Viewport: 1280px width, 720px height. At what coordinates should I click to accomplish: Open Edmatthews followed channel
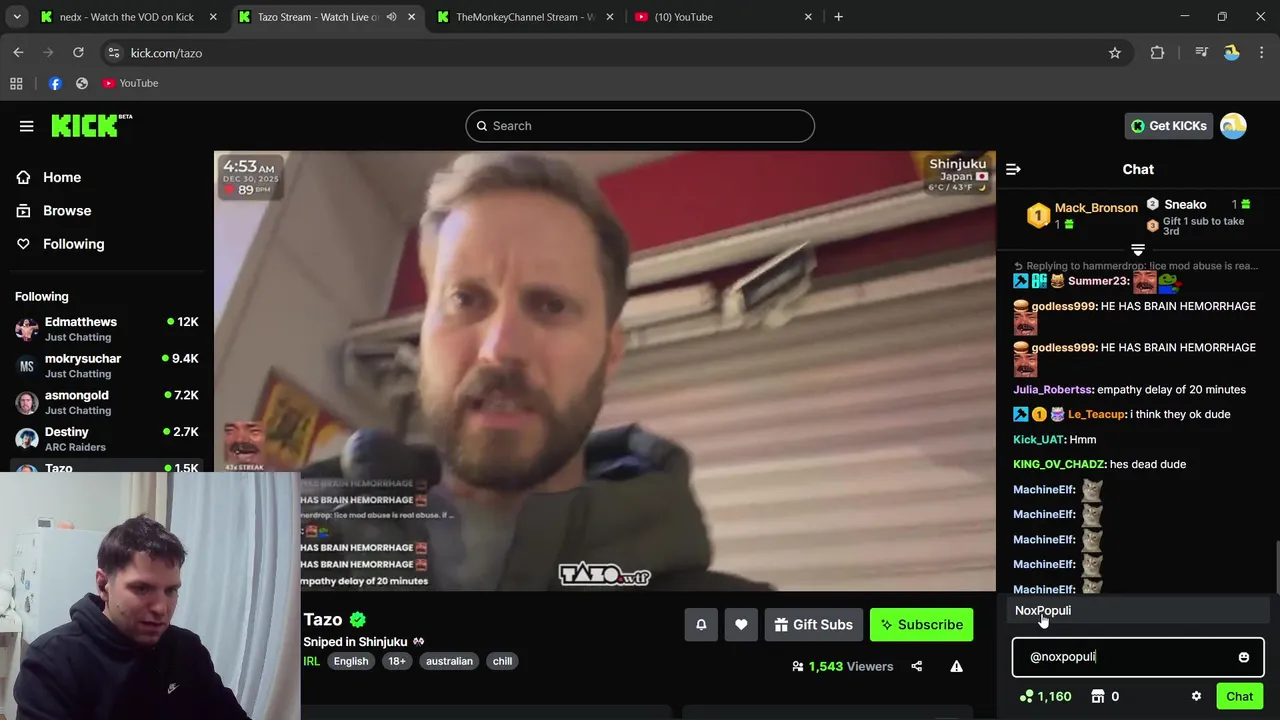point(107,329)
